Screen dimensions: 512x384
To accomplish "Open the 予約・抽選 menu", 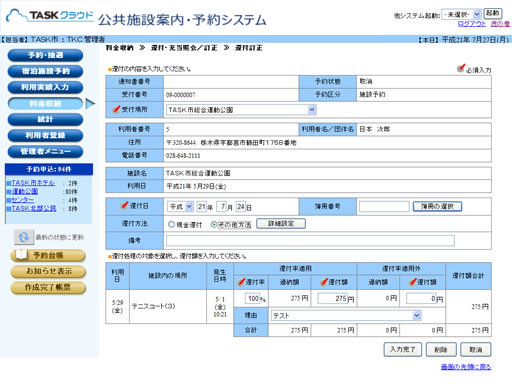I will 45,55.
